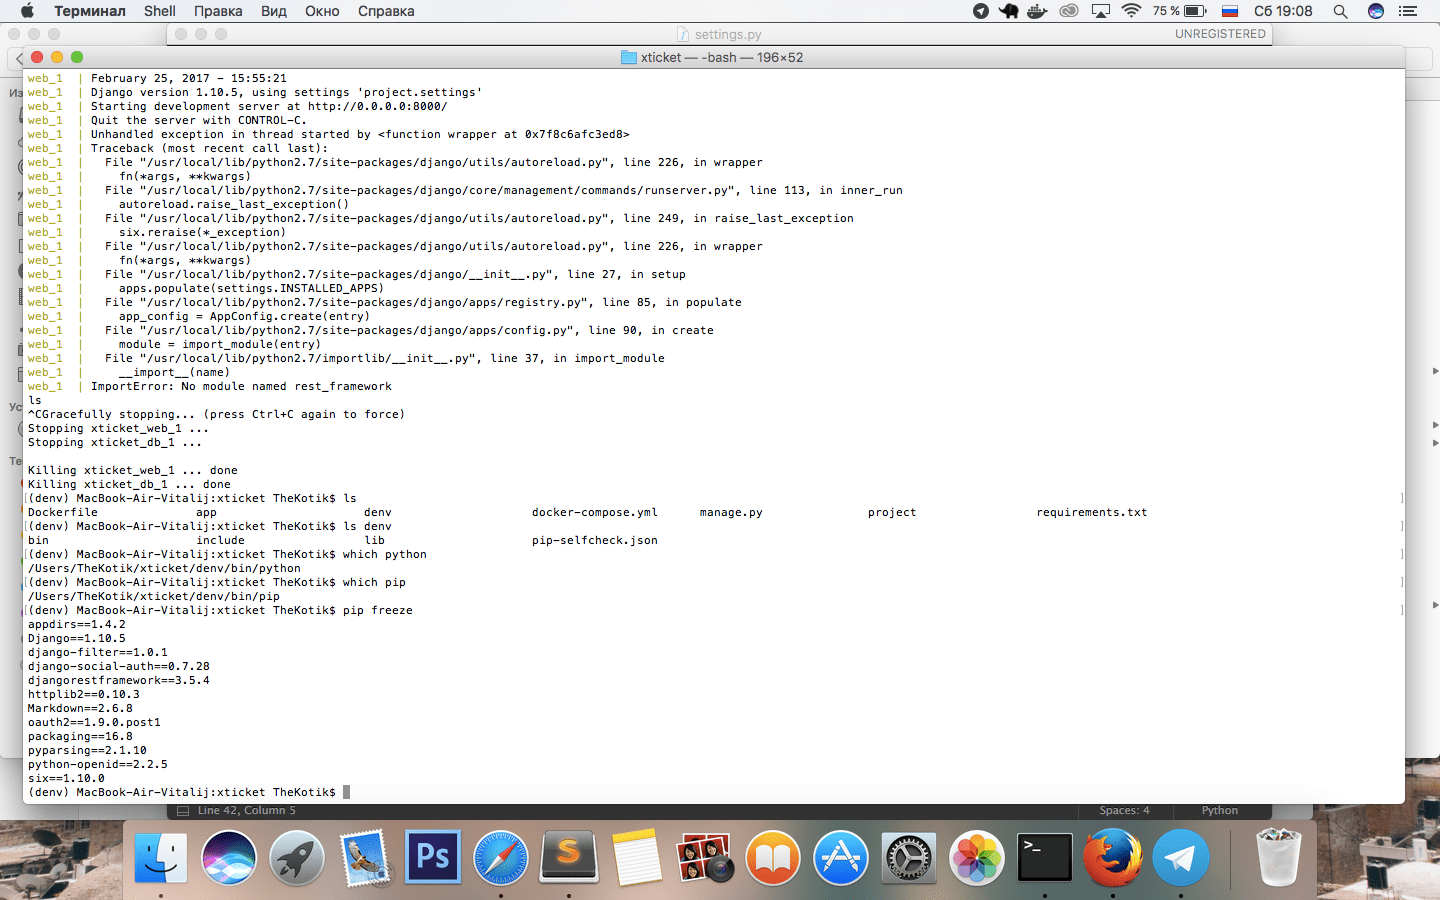
Task: Open Spotlight search magnifier
Action: (x=1340, y=11)
